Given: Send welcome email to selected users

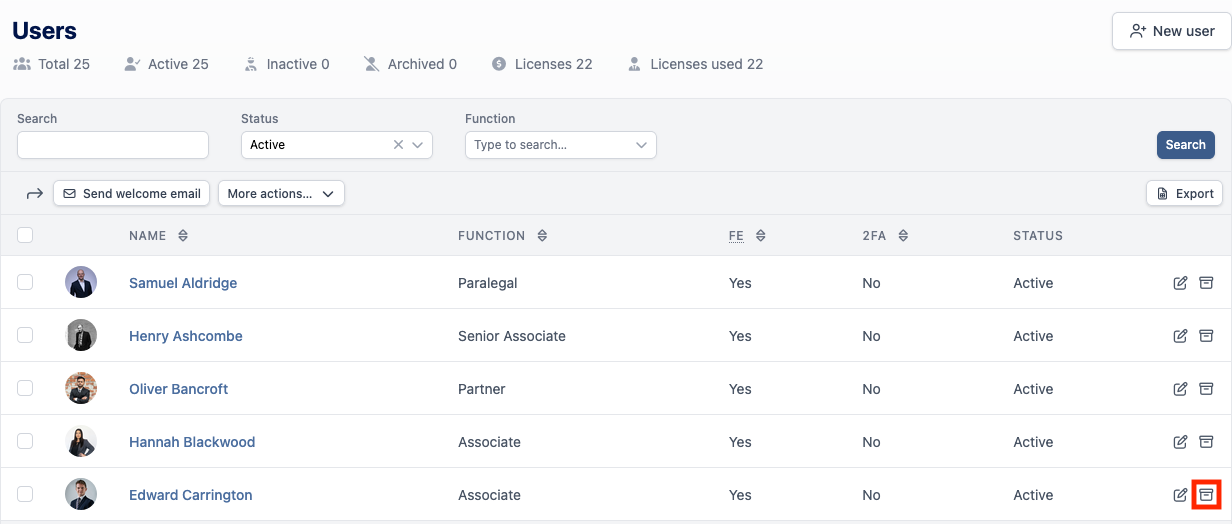Looking at the screenshot, I should (x=131, y=194).
